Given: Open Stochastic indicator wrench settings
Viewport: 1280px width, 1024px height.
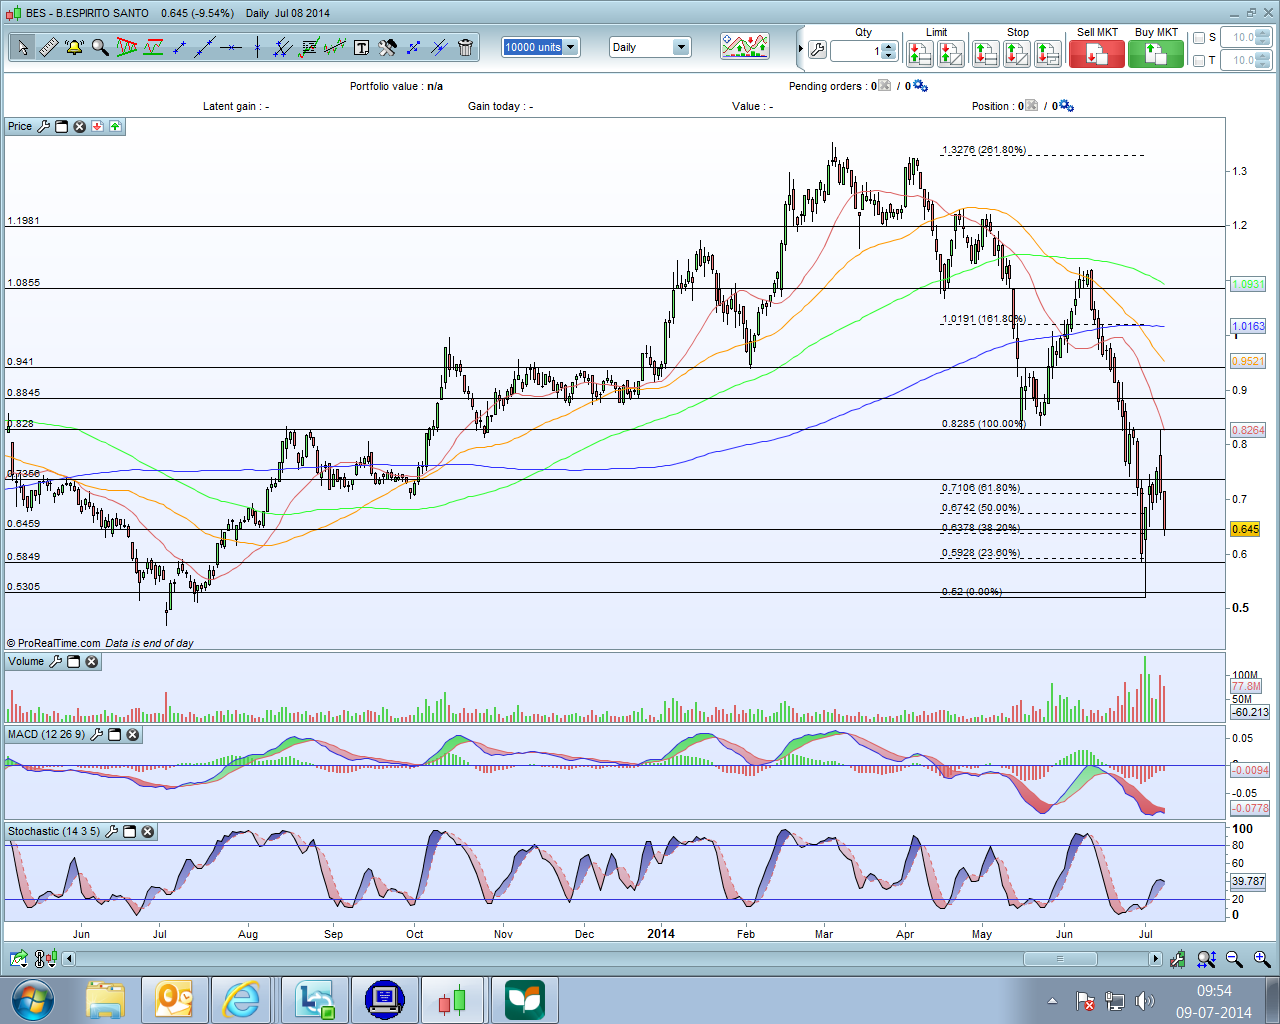Looking at the screenshot, I should (x=111, y=832).
